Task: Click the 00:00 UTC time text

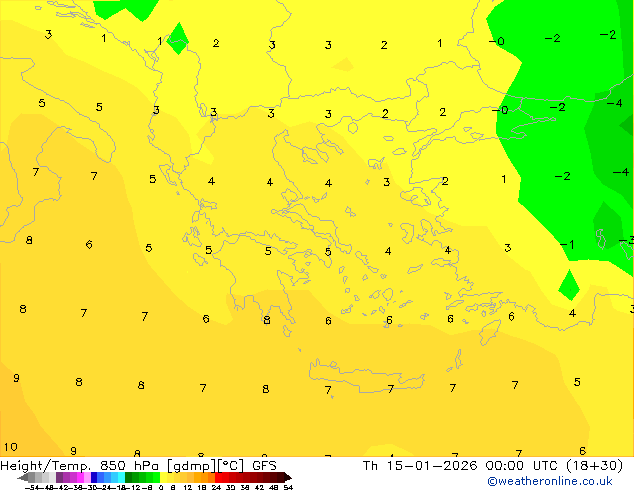Action: coord(524,466)
